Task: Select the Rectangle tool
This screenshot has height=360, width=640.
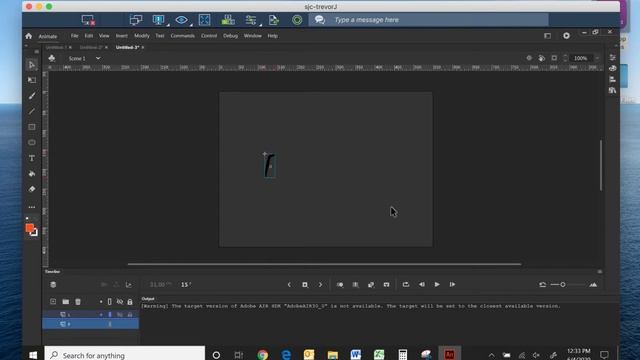Action: pos(32,127)
